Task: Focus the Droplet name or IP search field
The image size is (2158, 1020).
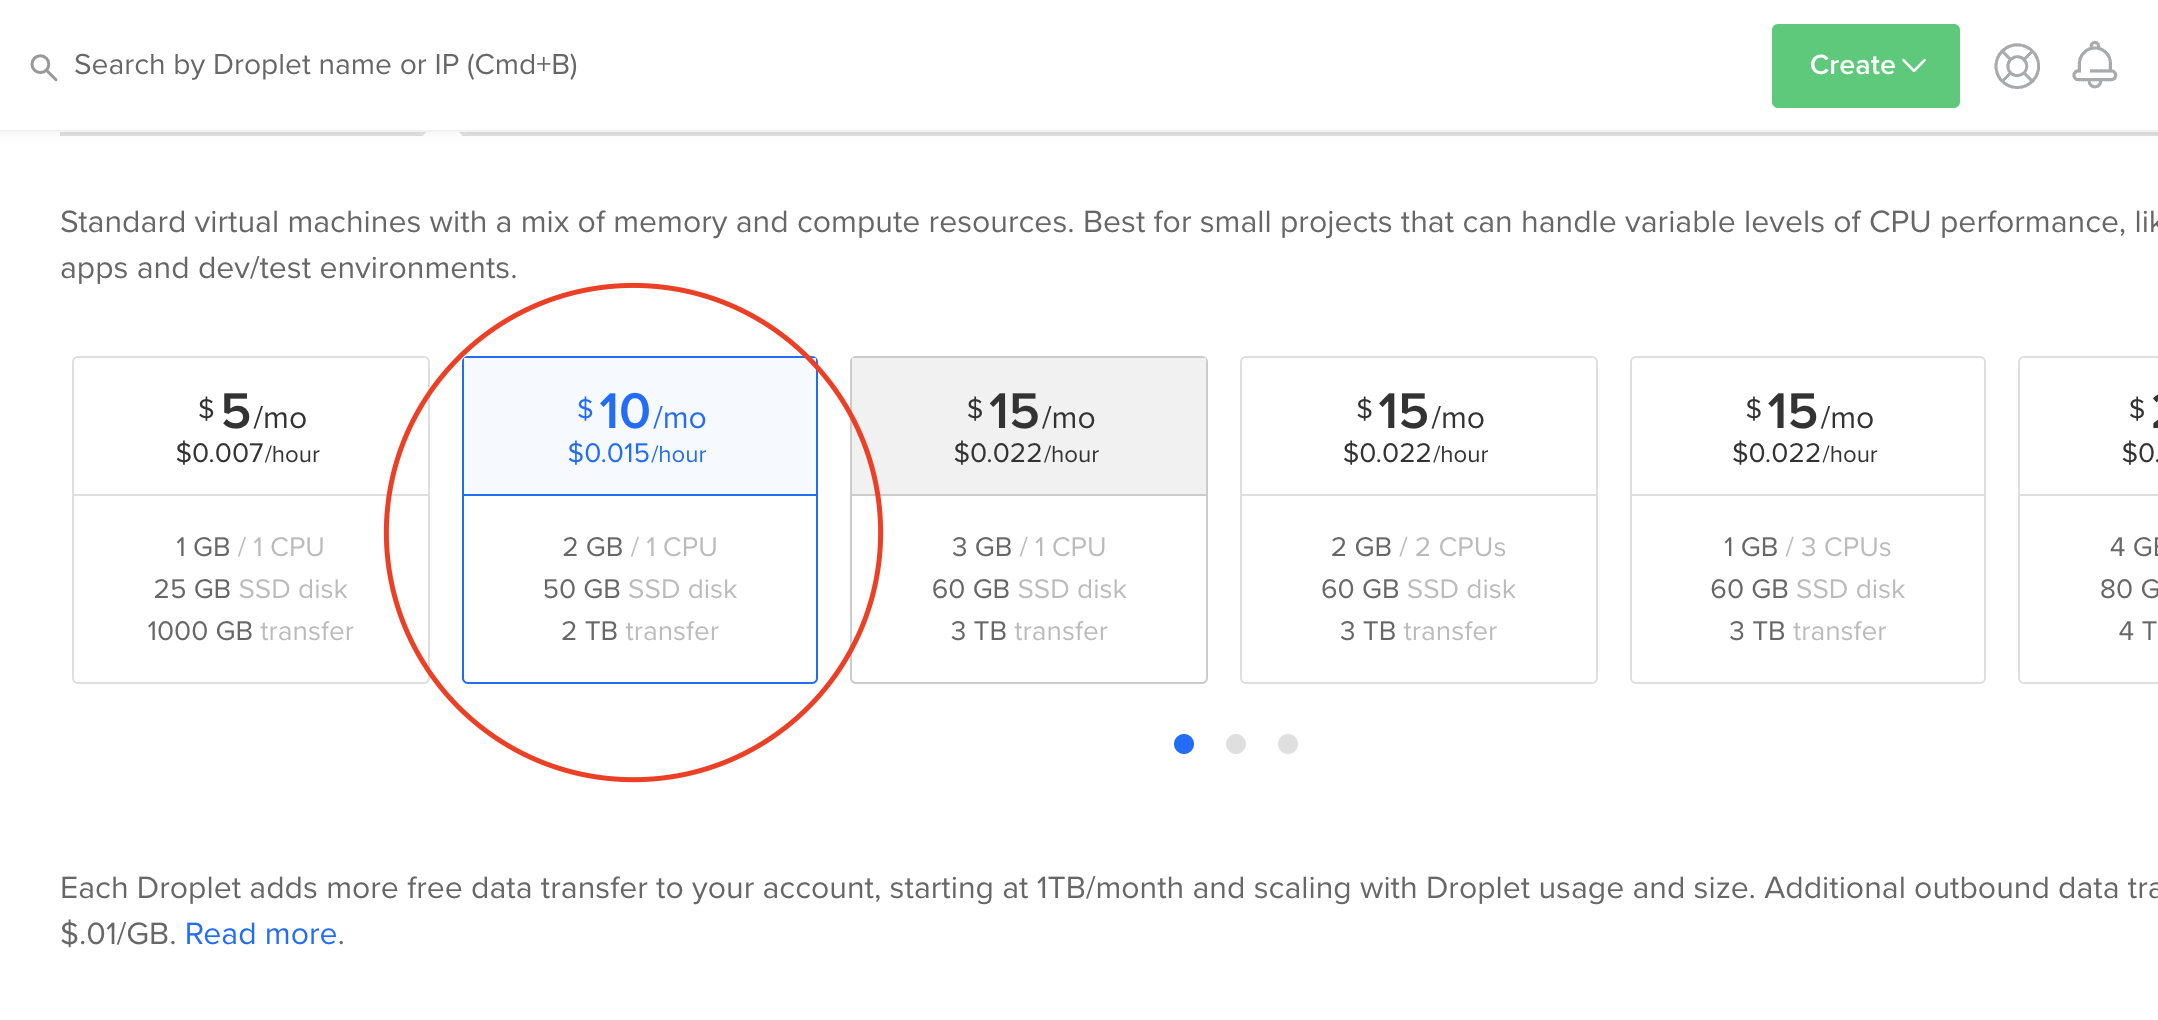Action: (326, 65)
